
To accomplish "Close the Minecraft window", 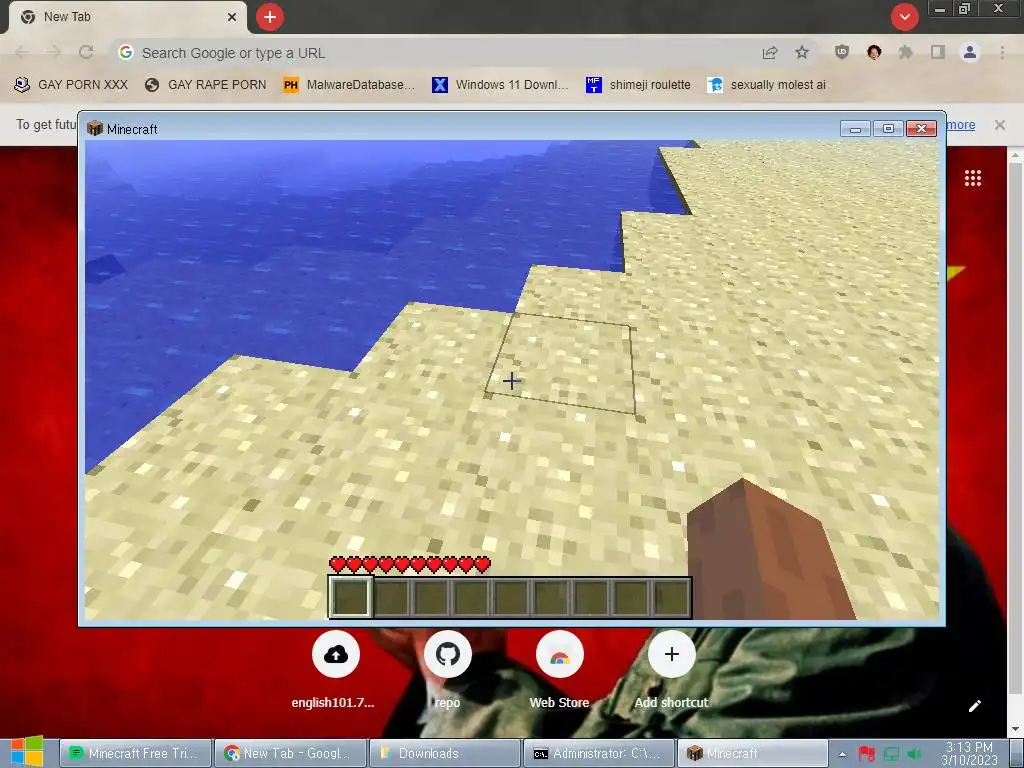I will coord(921,129).
